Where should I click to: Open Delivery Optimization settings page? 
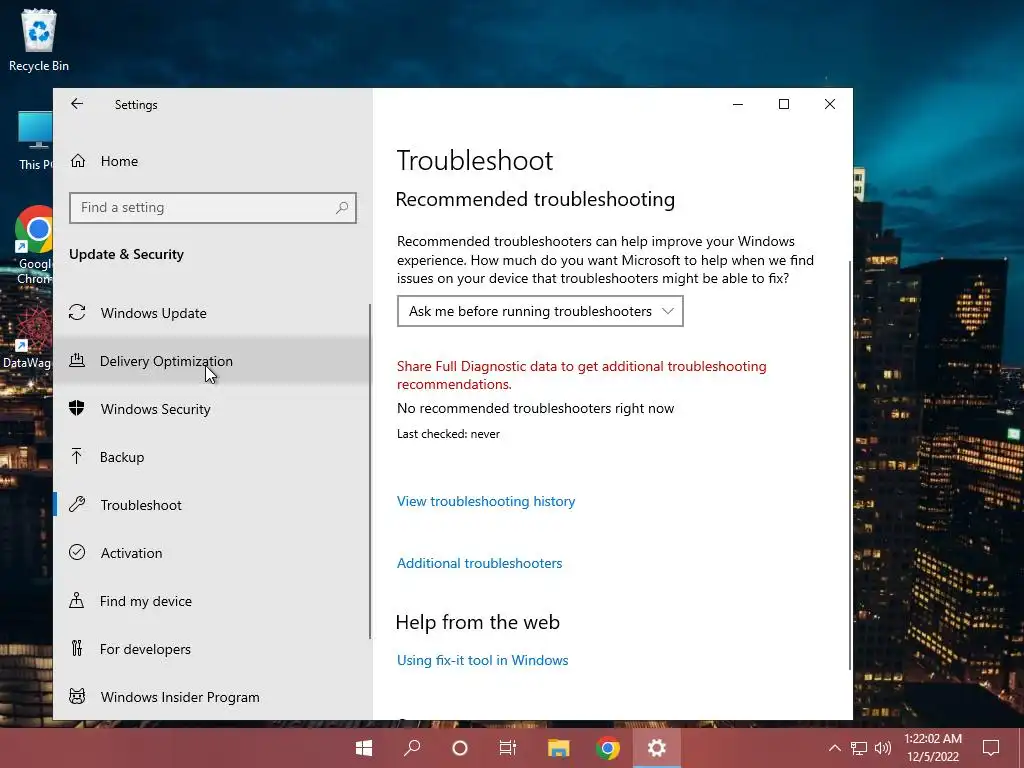coord(212,361)
